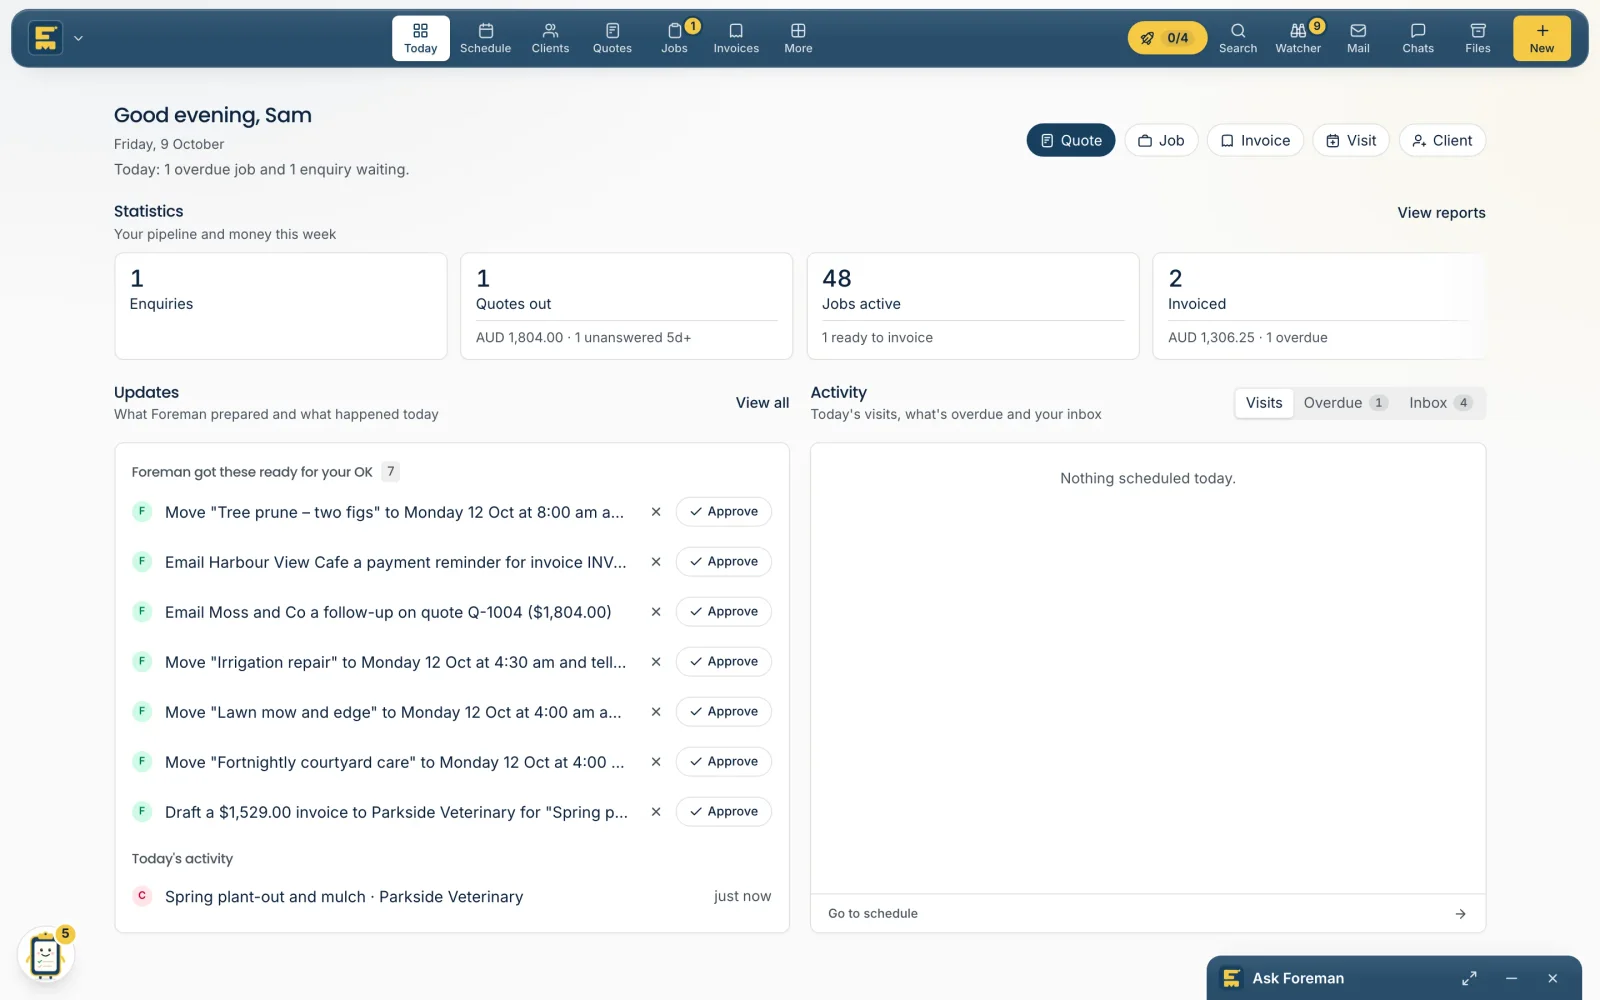Switch Activity to the Inbox tab
This screenshot has width=1600, height=1000.
point(1440,403)
